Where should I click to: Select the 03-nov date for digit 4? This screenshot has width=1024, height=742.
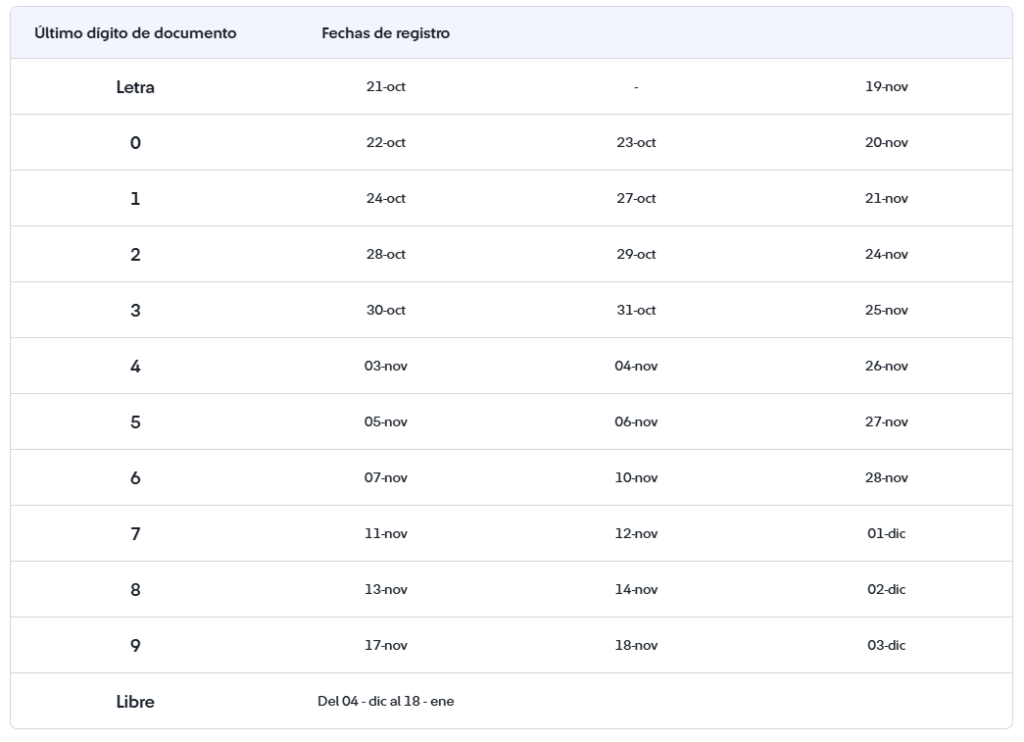point(386,367)
